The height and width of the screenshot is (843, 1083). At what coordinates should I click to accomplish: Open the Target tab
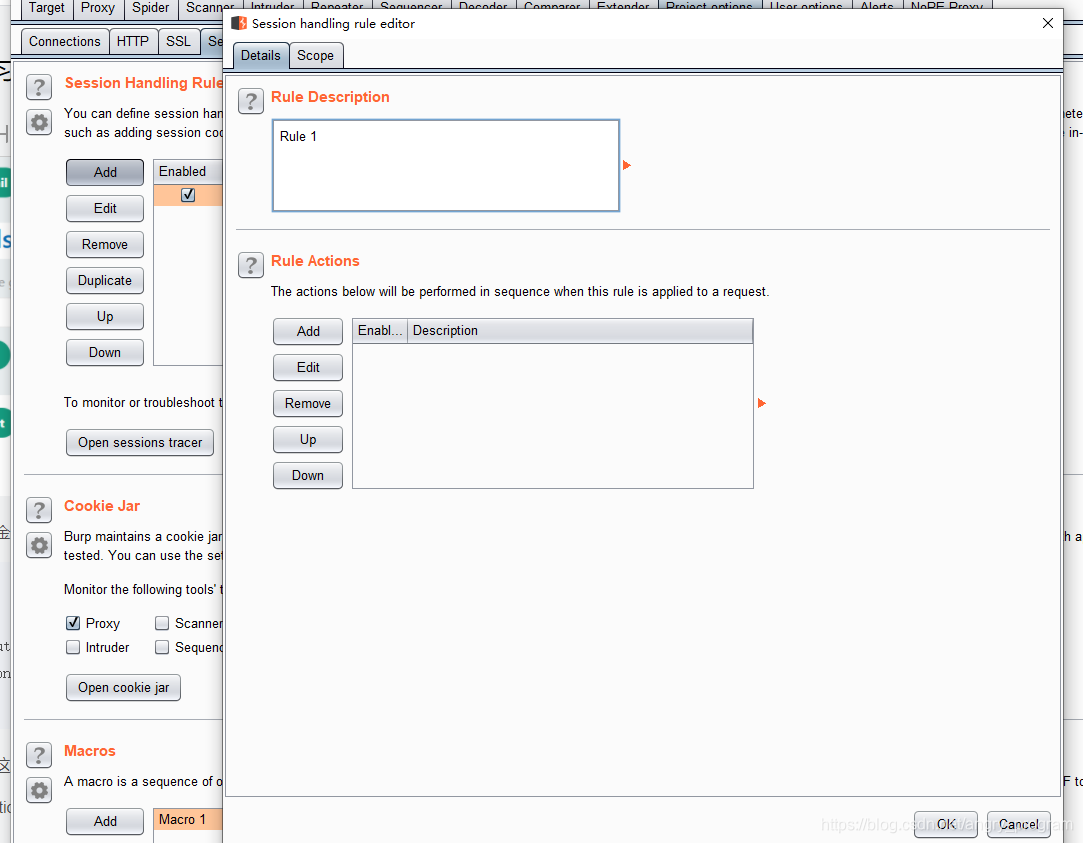tap(46, 8)
